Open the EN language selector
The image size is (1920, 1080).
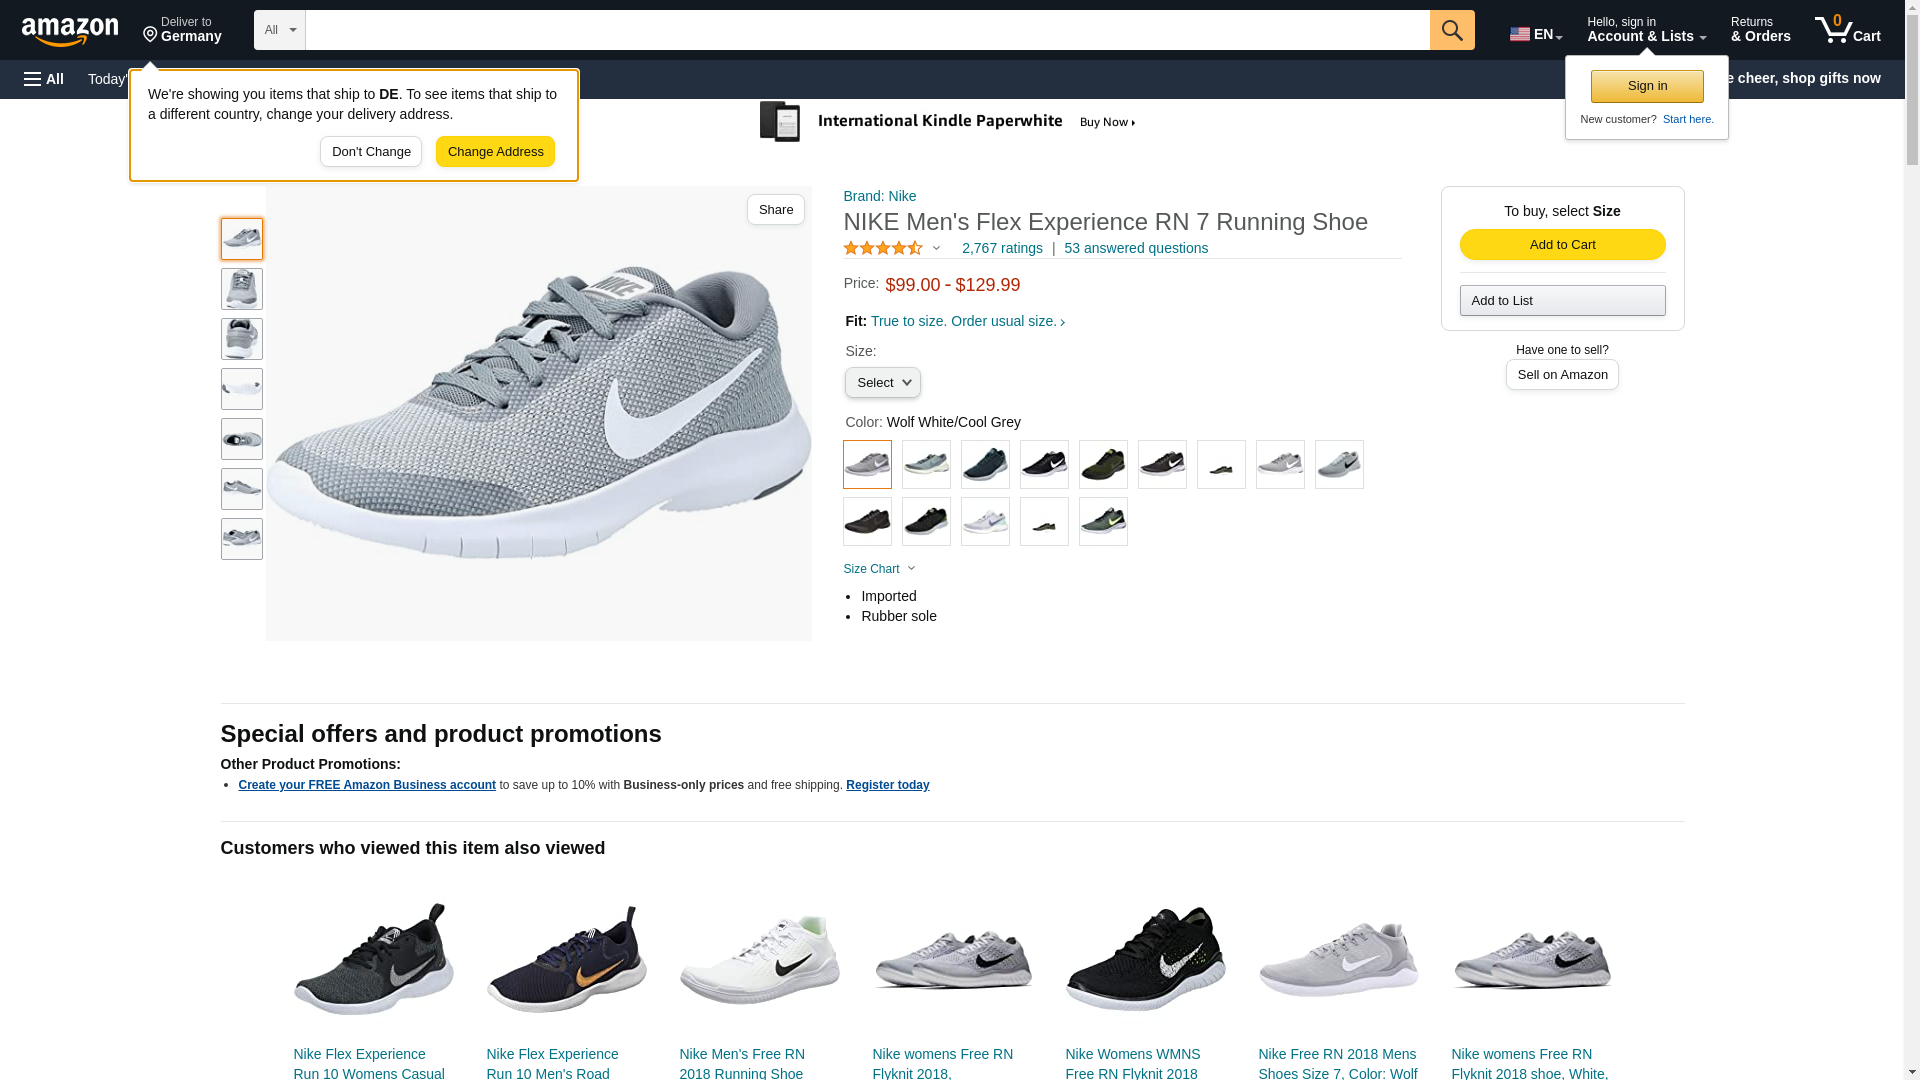[1535, 34]
